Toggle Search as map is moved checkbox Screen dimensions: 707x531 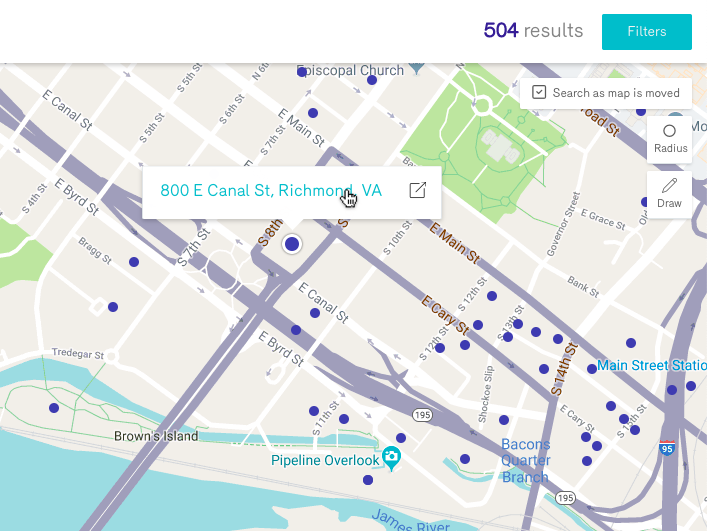(x=539, y=92)
